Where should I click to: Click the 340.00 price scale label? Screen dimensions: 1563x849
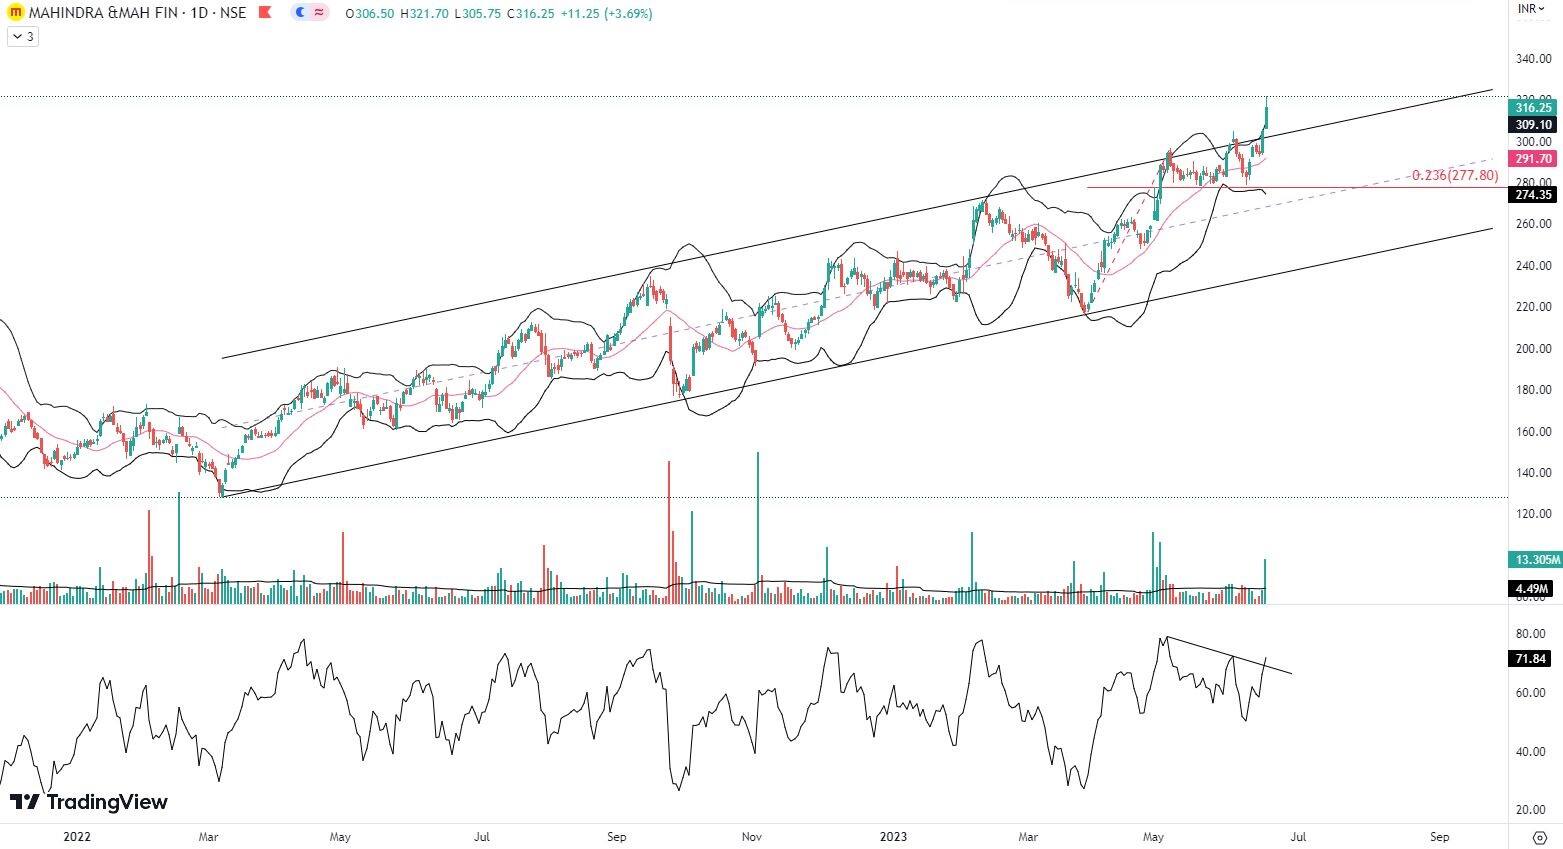click(1533, 59)
